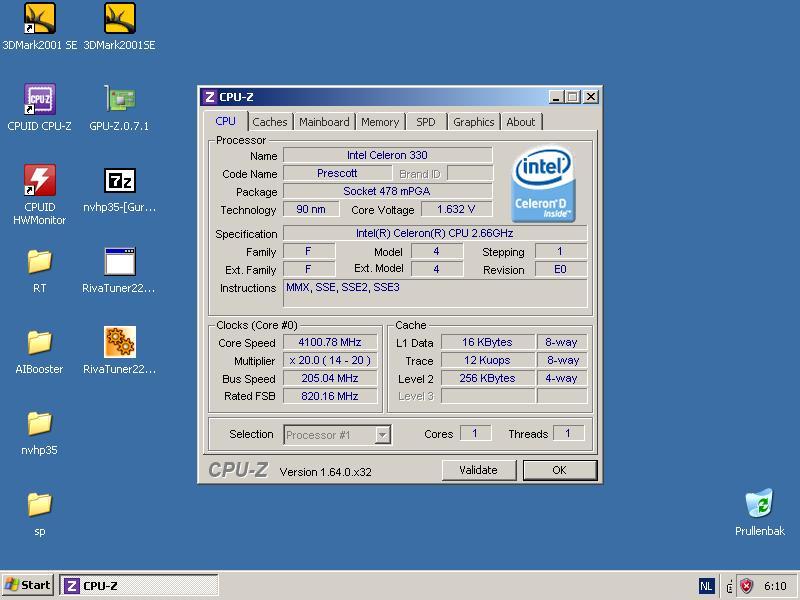Click the Stepping value field
The height and width of the screenshot is (600, 800).
(561, 251)
